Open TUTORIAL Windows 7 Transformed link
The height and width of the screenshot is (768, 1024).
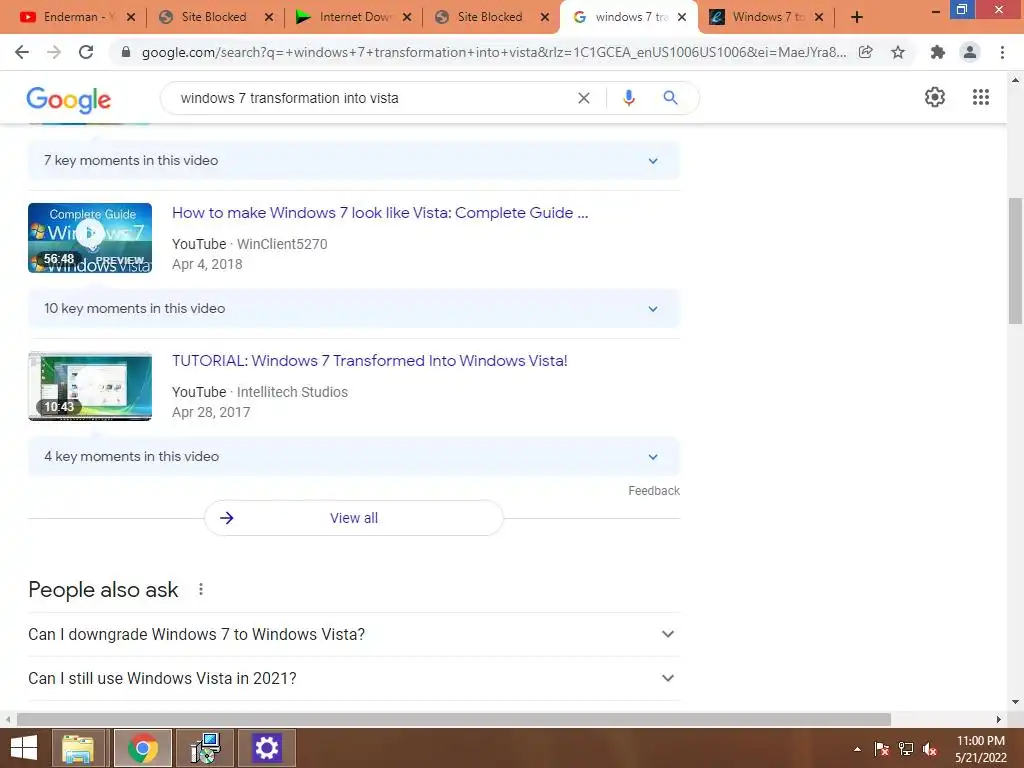pyautogui.click(x=370, y=360)
